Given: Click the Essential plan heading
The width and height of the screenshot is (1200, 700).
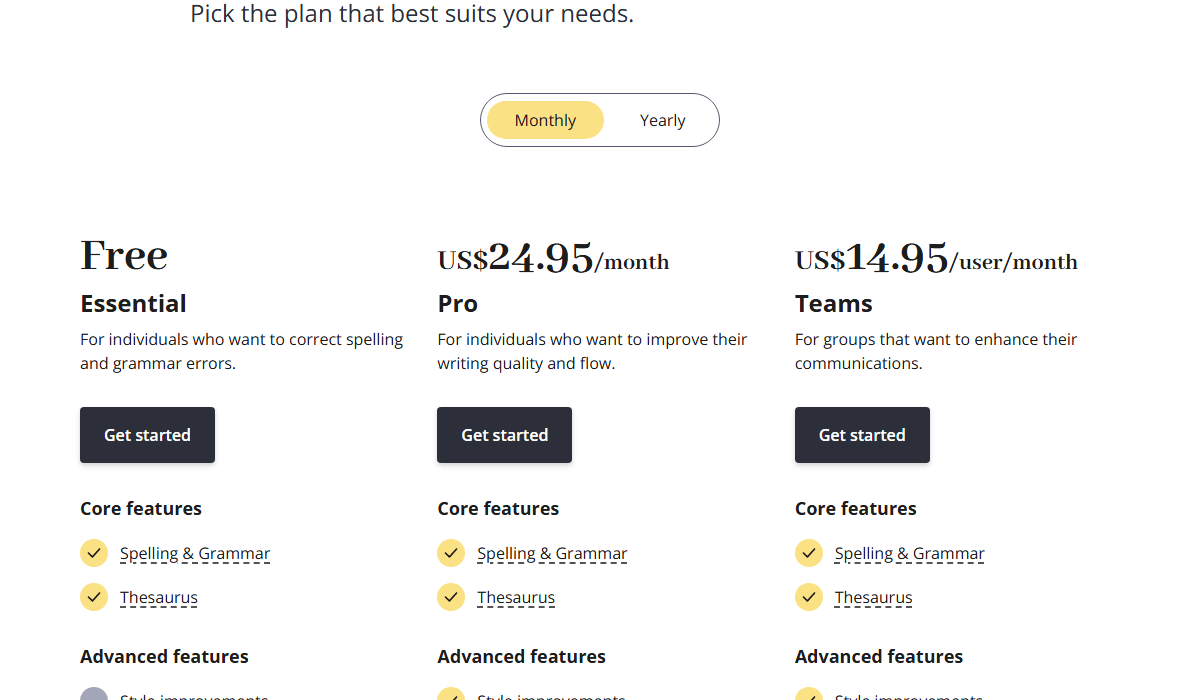Looking at the screenshot, I should pyautogui.click(x=133, y=304).
